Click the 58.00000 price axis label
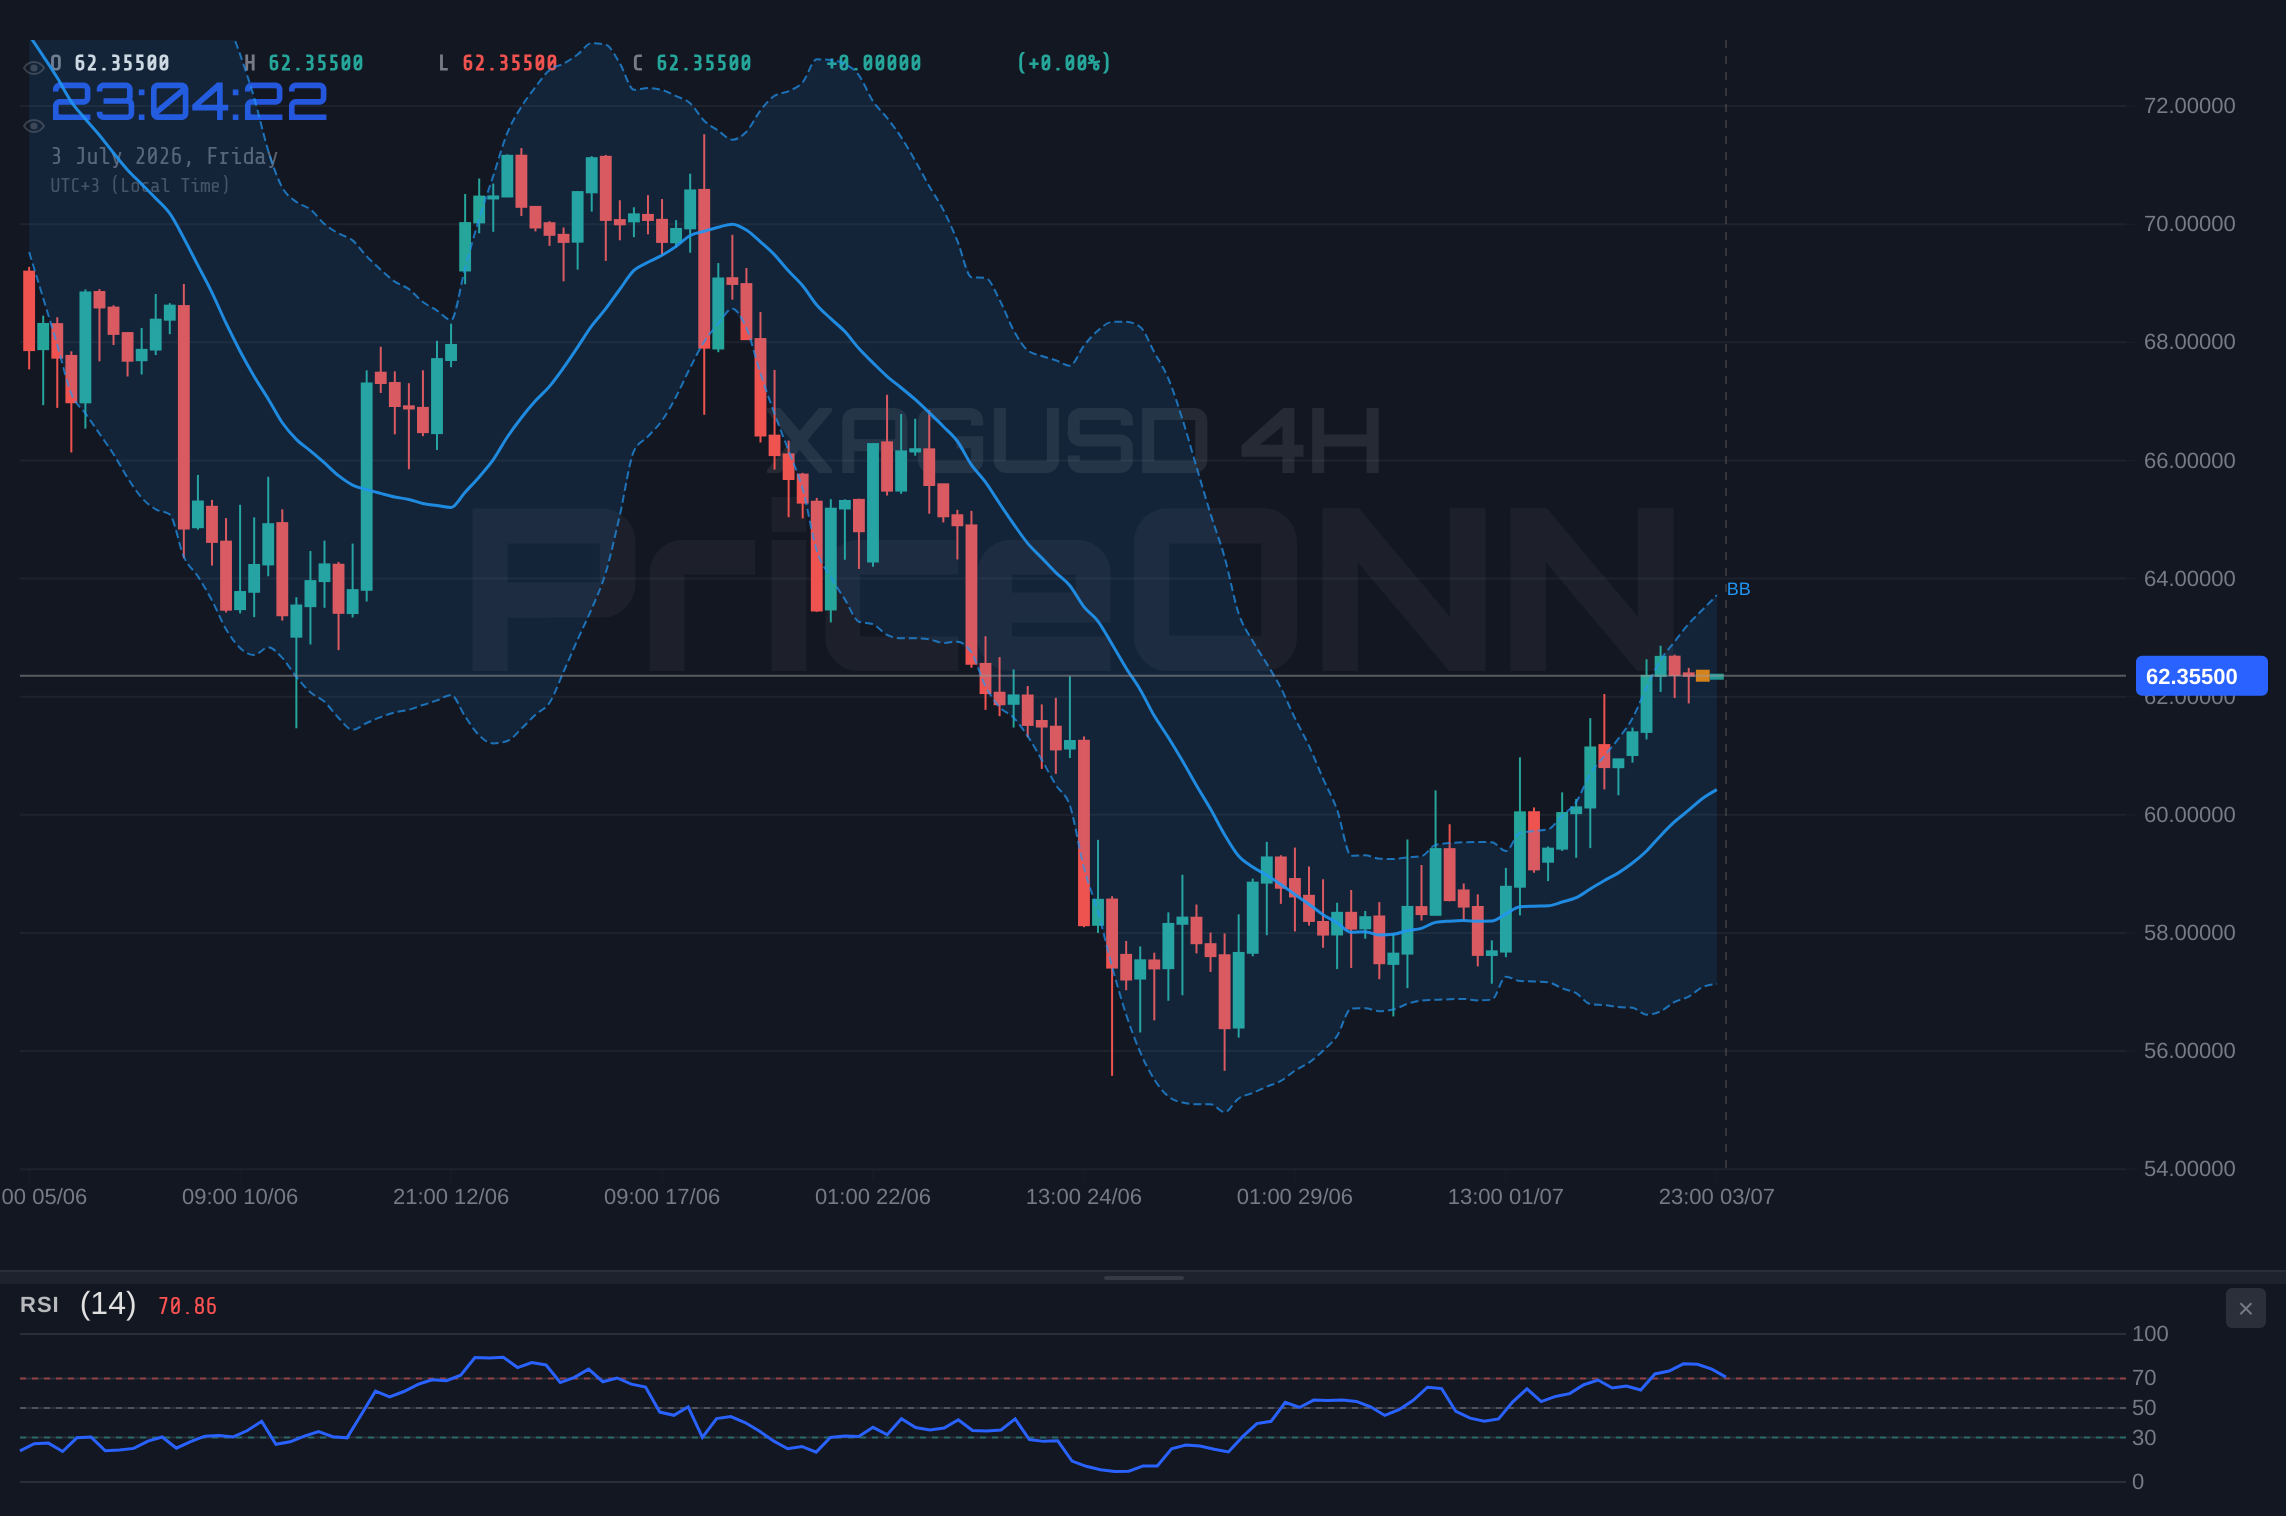Image resolution: width=2286 pixels, height=1516 pixels. click(2189, 933)
